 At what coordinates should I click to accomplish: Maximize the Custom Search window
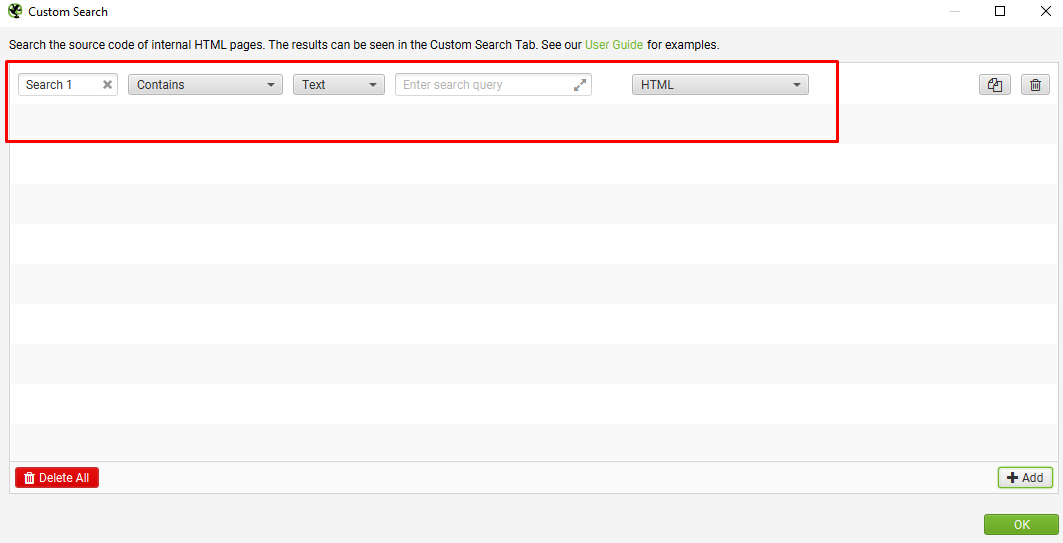pos(1000,12)
